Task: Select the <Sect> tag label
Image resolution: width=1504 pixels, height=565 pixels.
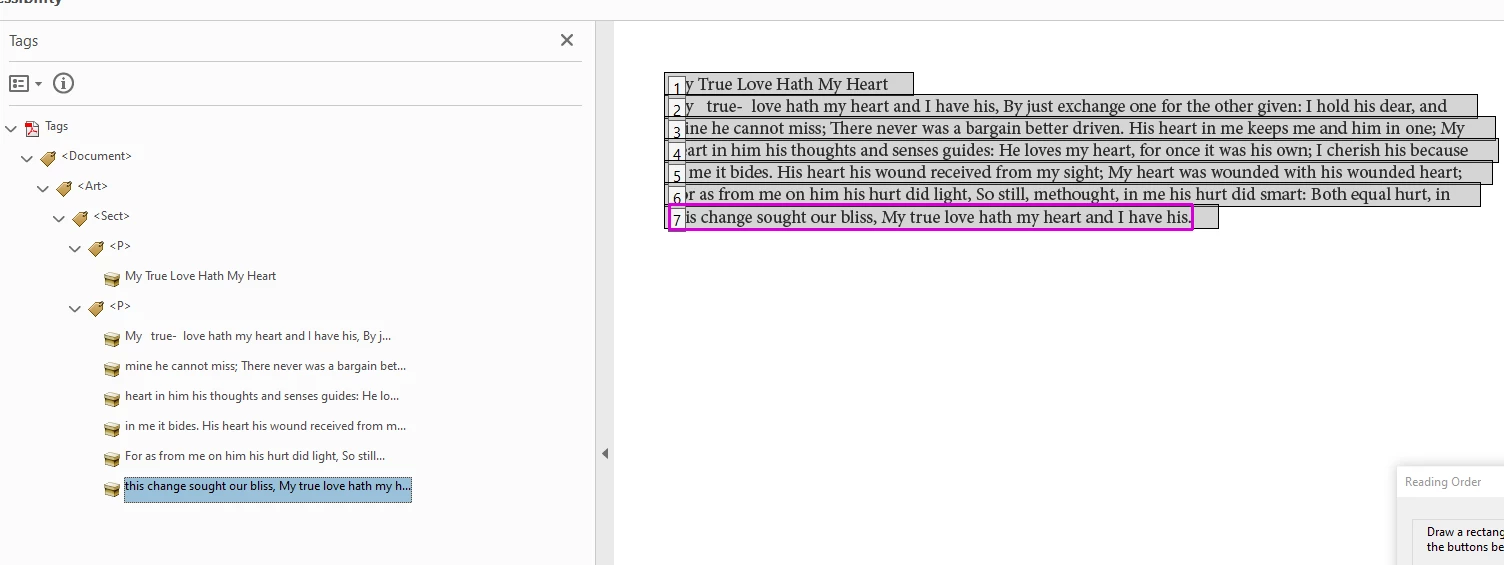Action: [x=111, y=216]
